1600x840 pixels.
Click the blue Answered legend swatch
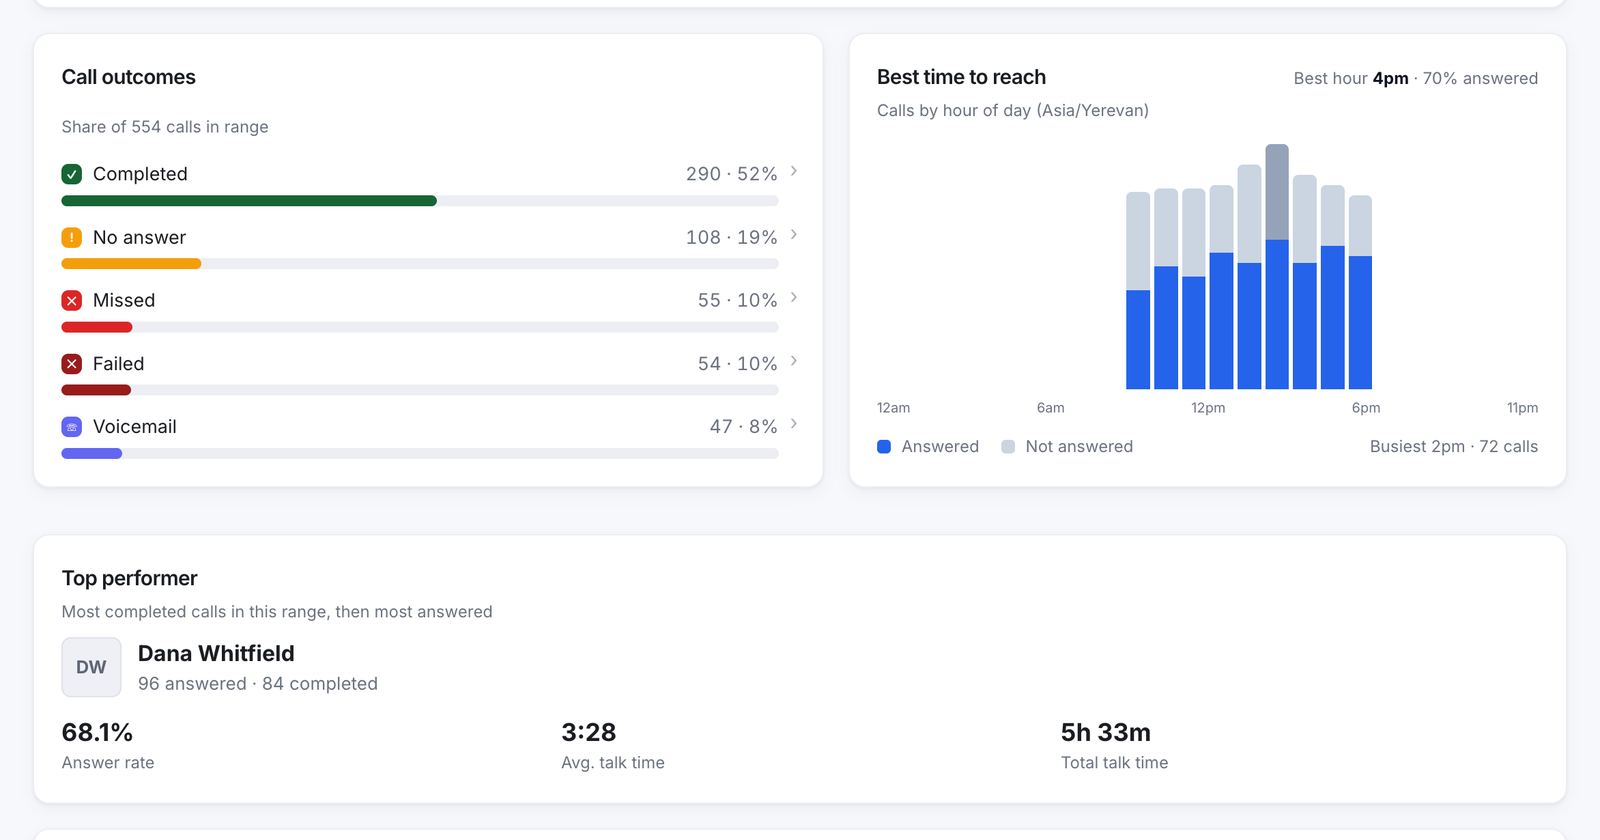884,447
